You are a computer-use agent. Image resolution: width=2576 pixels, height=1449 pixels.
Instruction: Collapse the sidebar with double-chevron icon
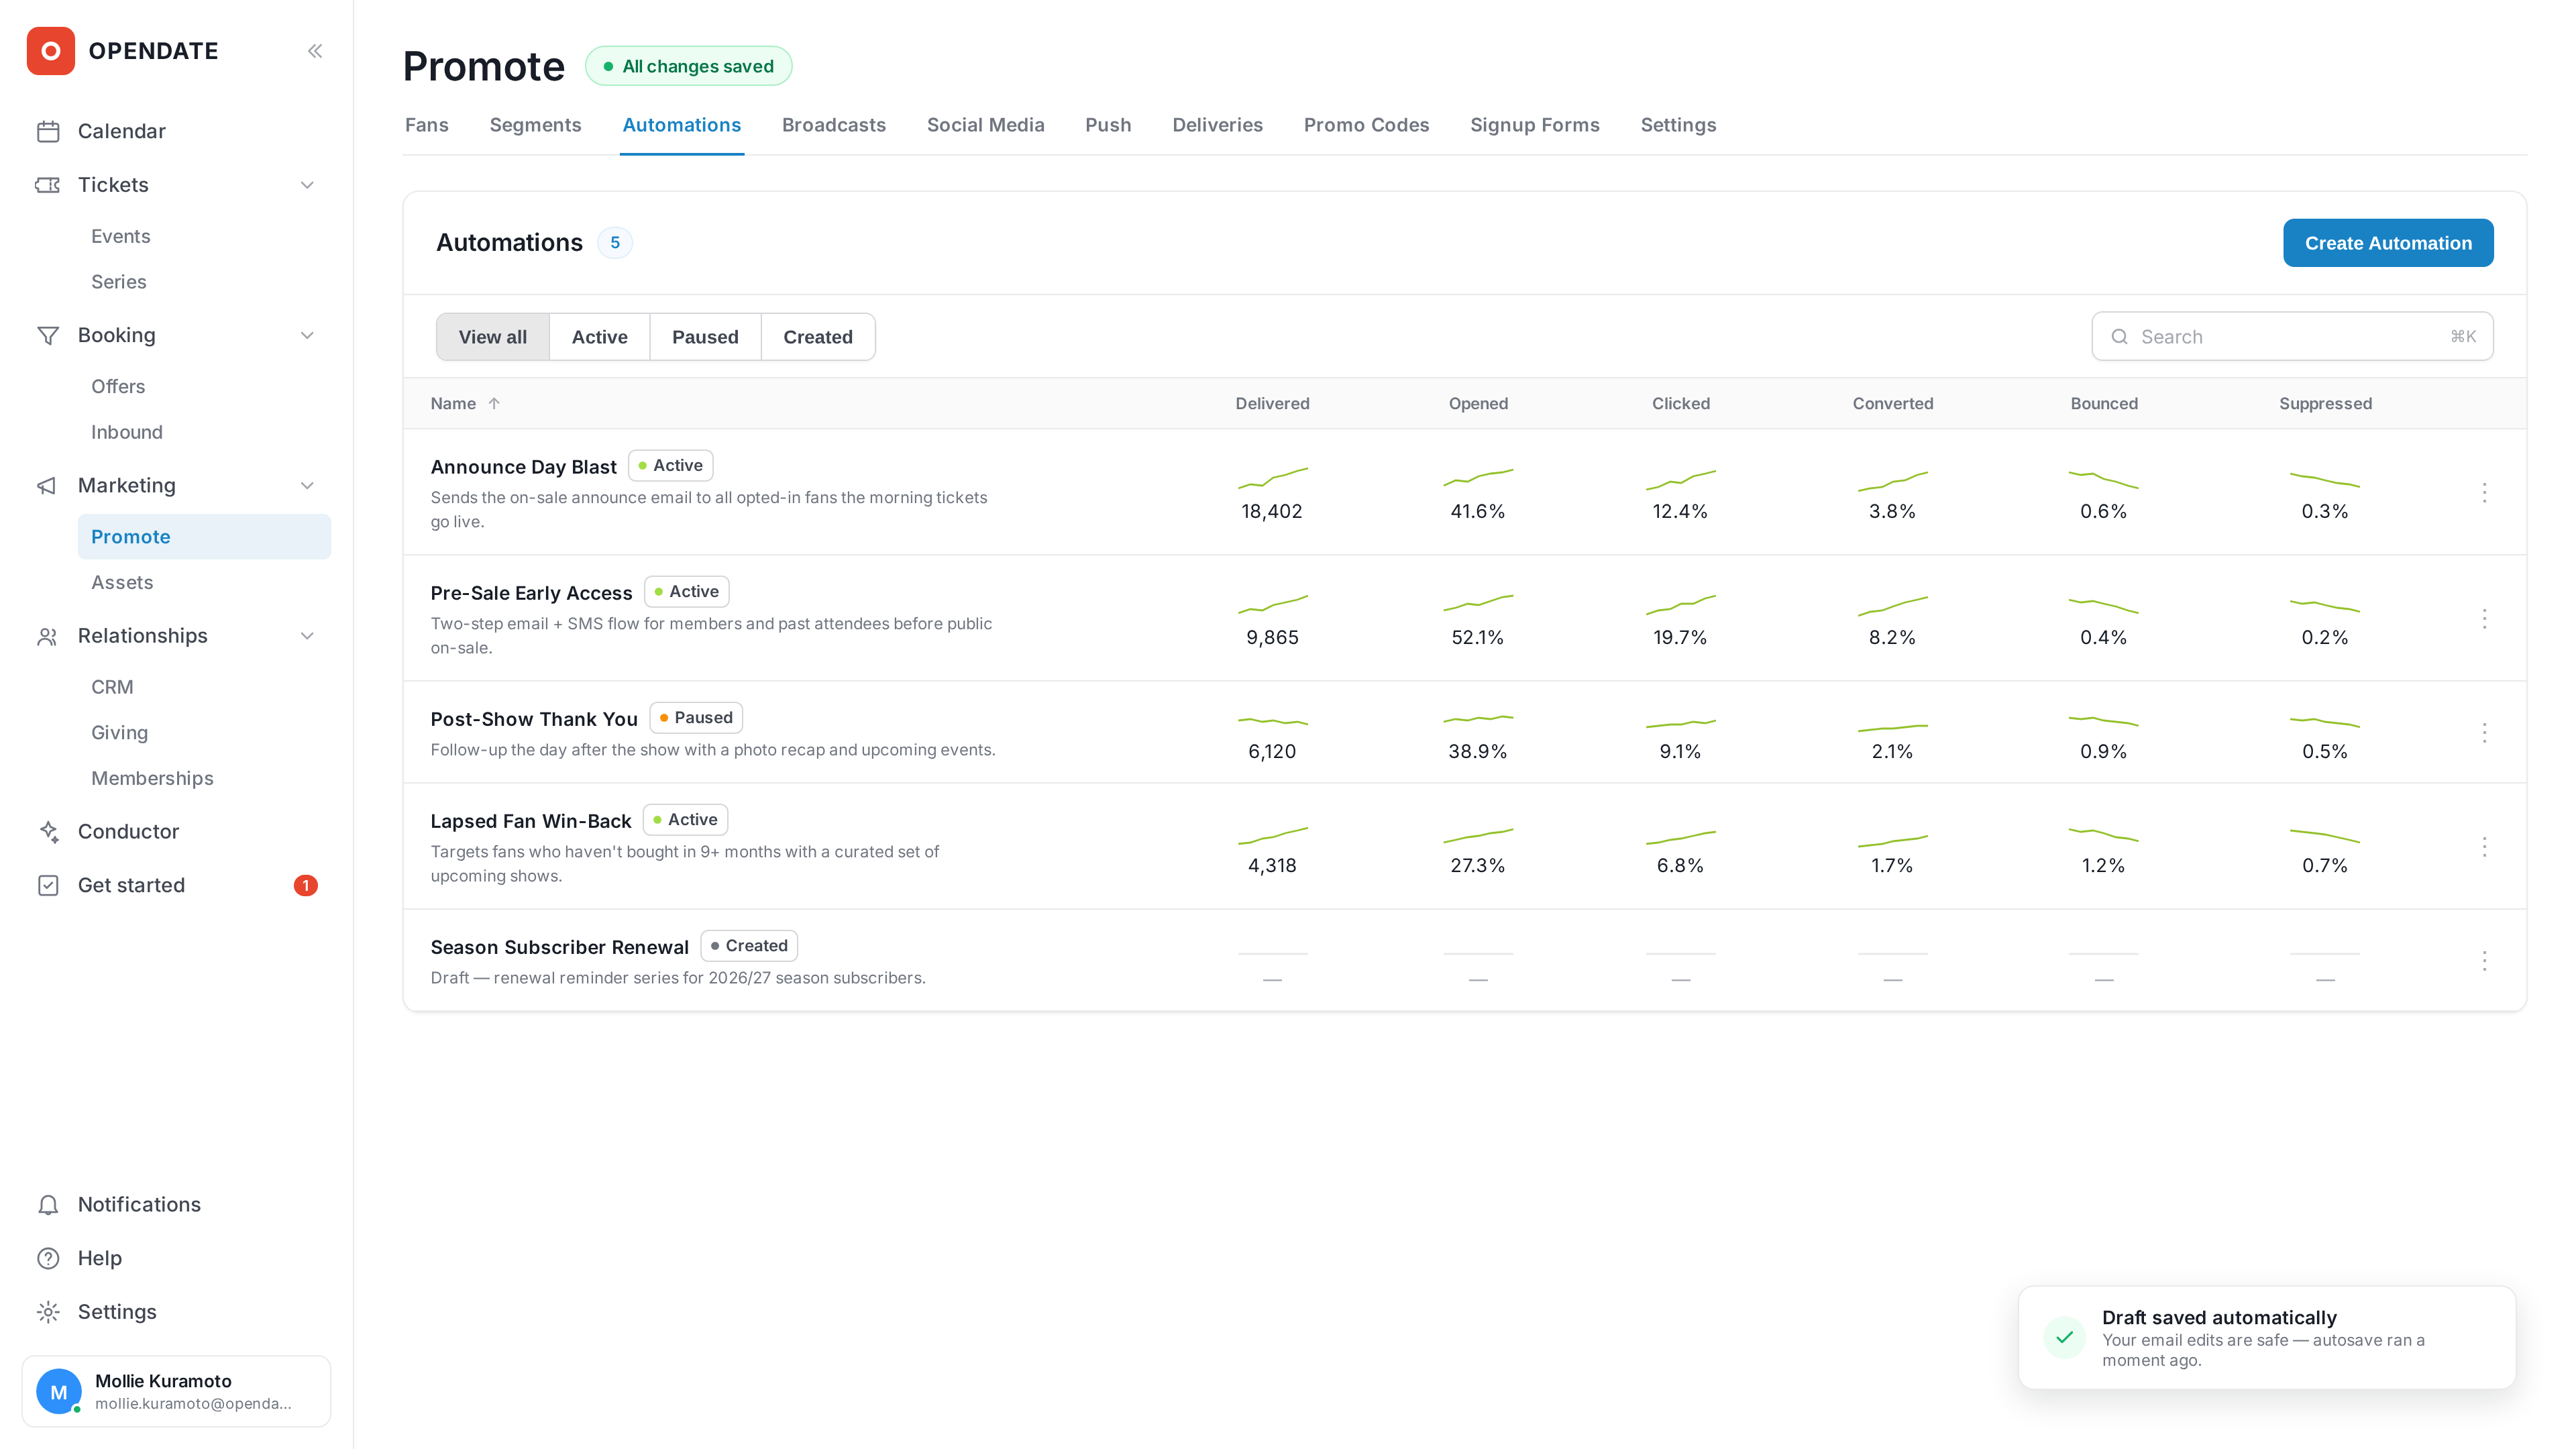pyautogui.click(x=315, y=51)
